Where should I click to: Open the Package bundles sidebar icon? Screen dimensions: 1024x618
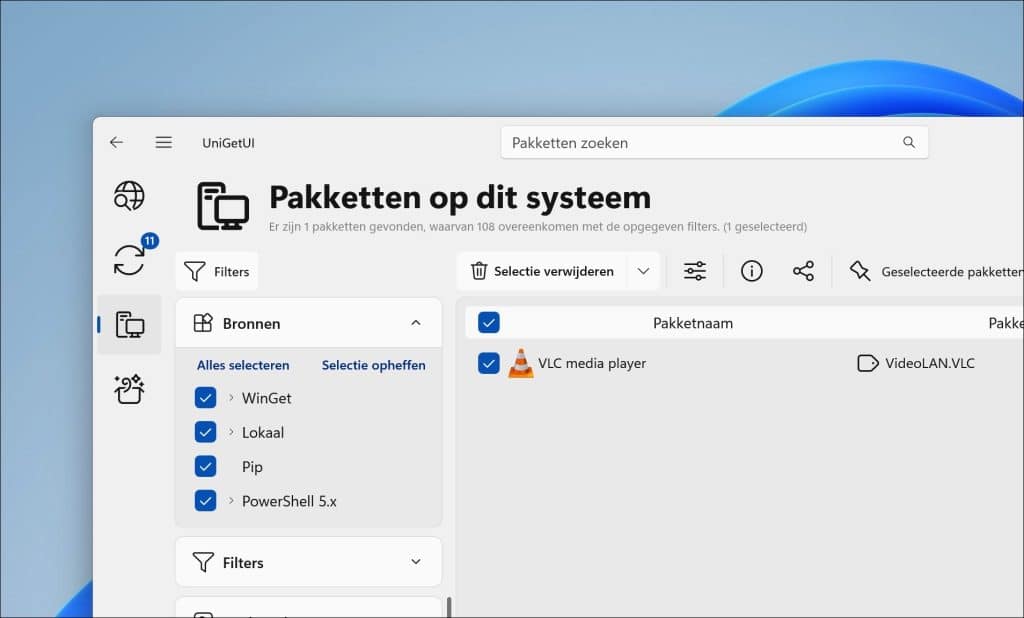[130, 388]
